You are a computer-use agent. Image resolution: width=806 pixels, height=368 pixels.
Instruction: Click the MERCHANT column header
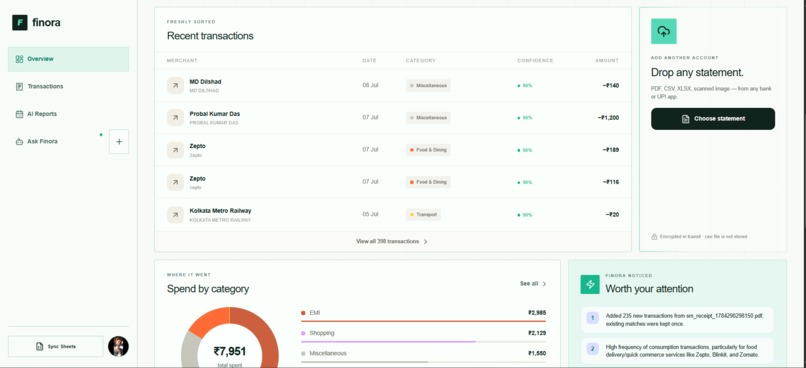point(182,61)
